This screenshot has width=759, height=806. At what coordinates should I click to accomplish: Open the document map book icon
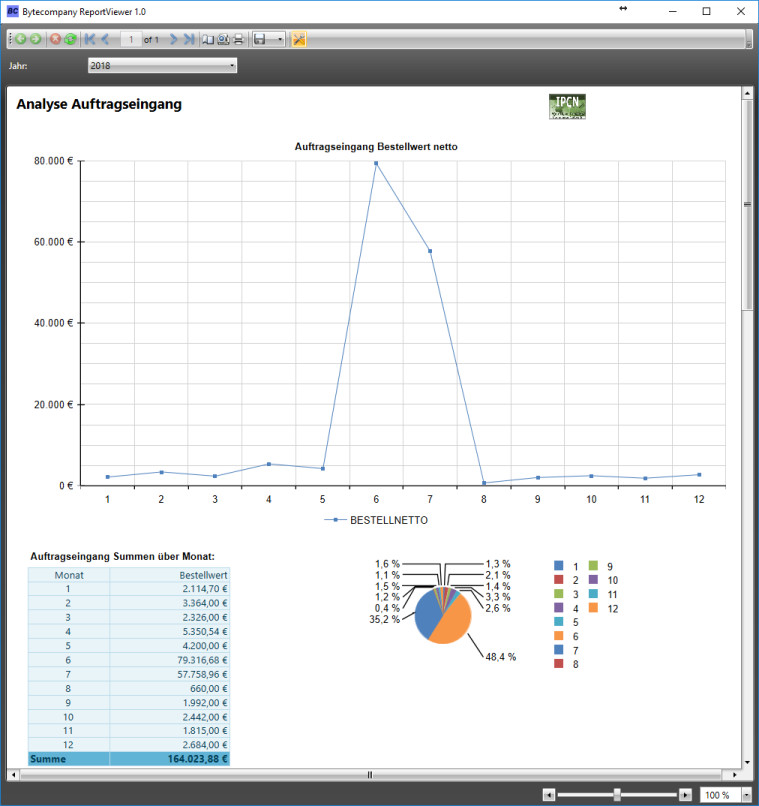pyautogui.click(x=208, y=39)
